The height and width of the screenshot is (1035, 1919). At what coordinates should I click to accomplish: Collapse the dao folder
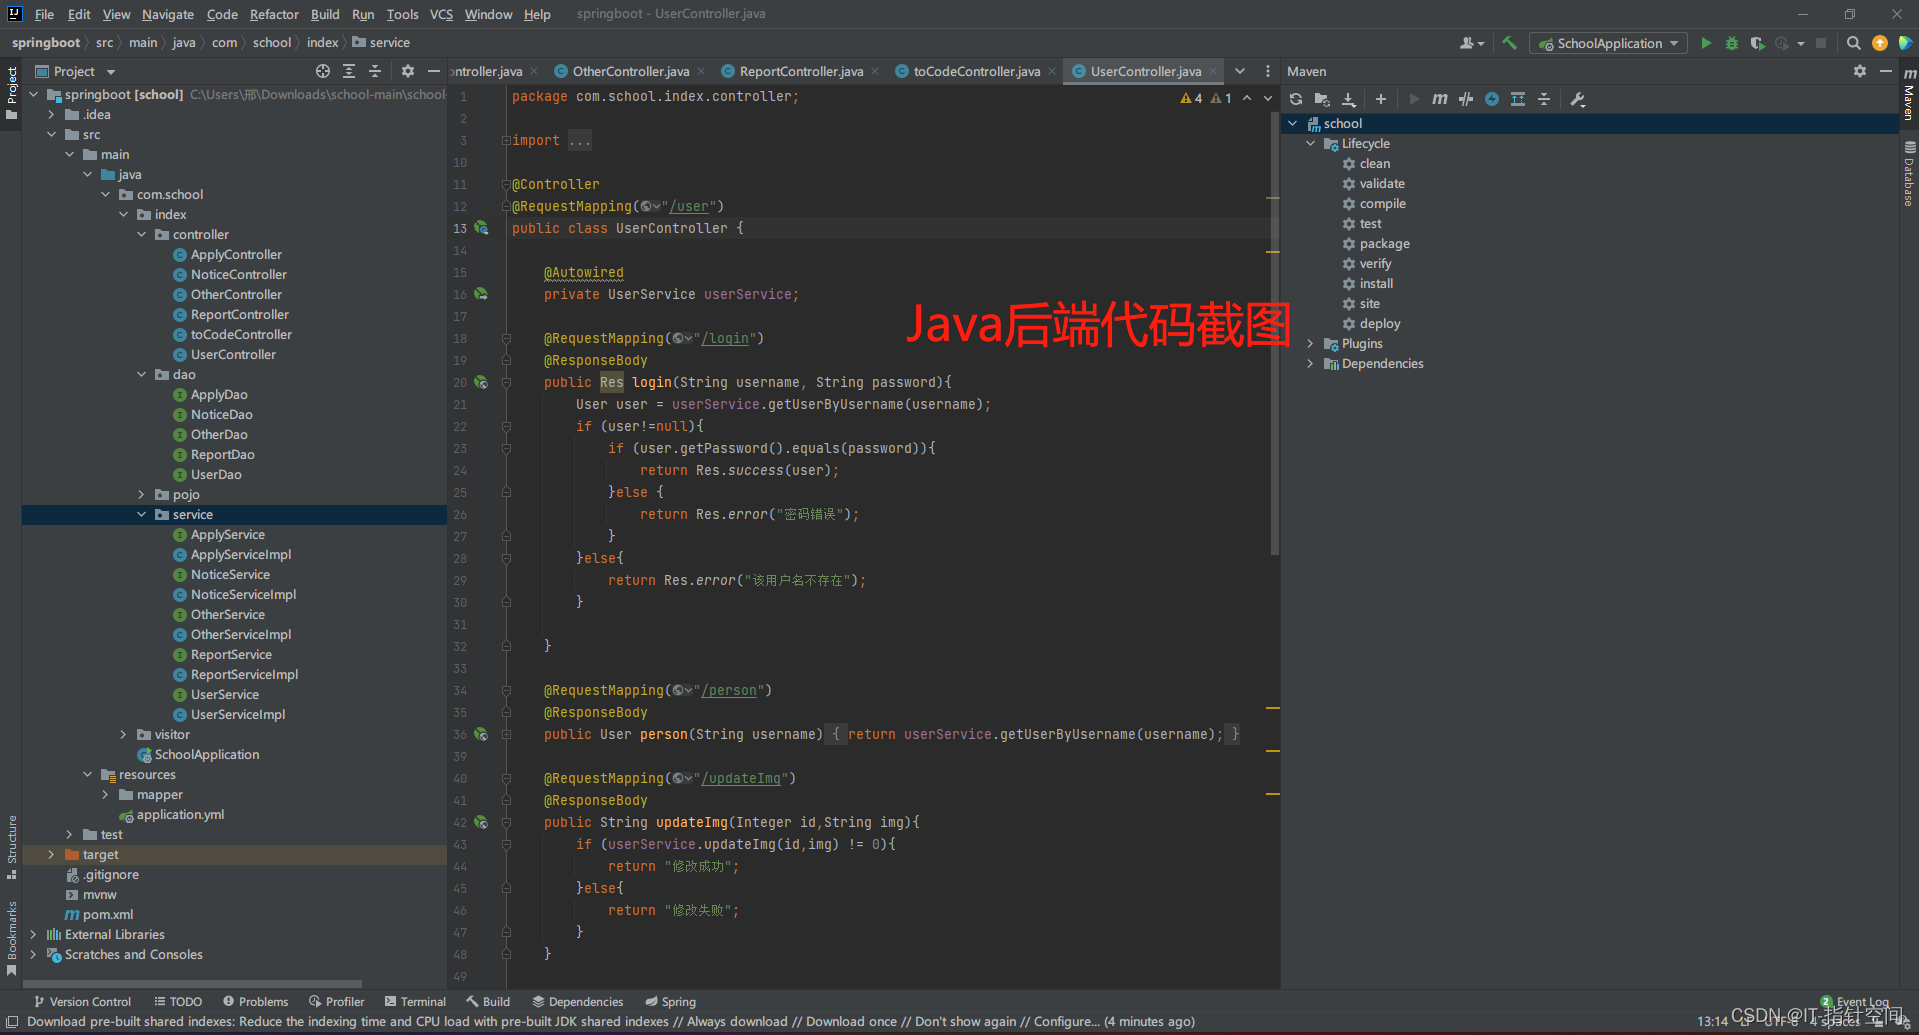tap(142, 374)
